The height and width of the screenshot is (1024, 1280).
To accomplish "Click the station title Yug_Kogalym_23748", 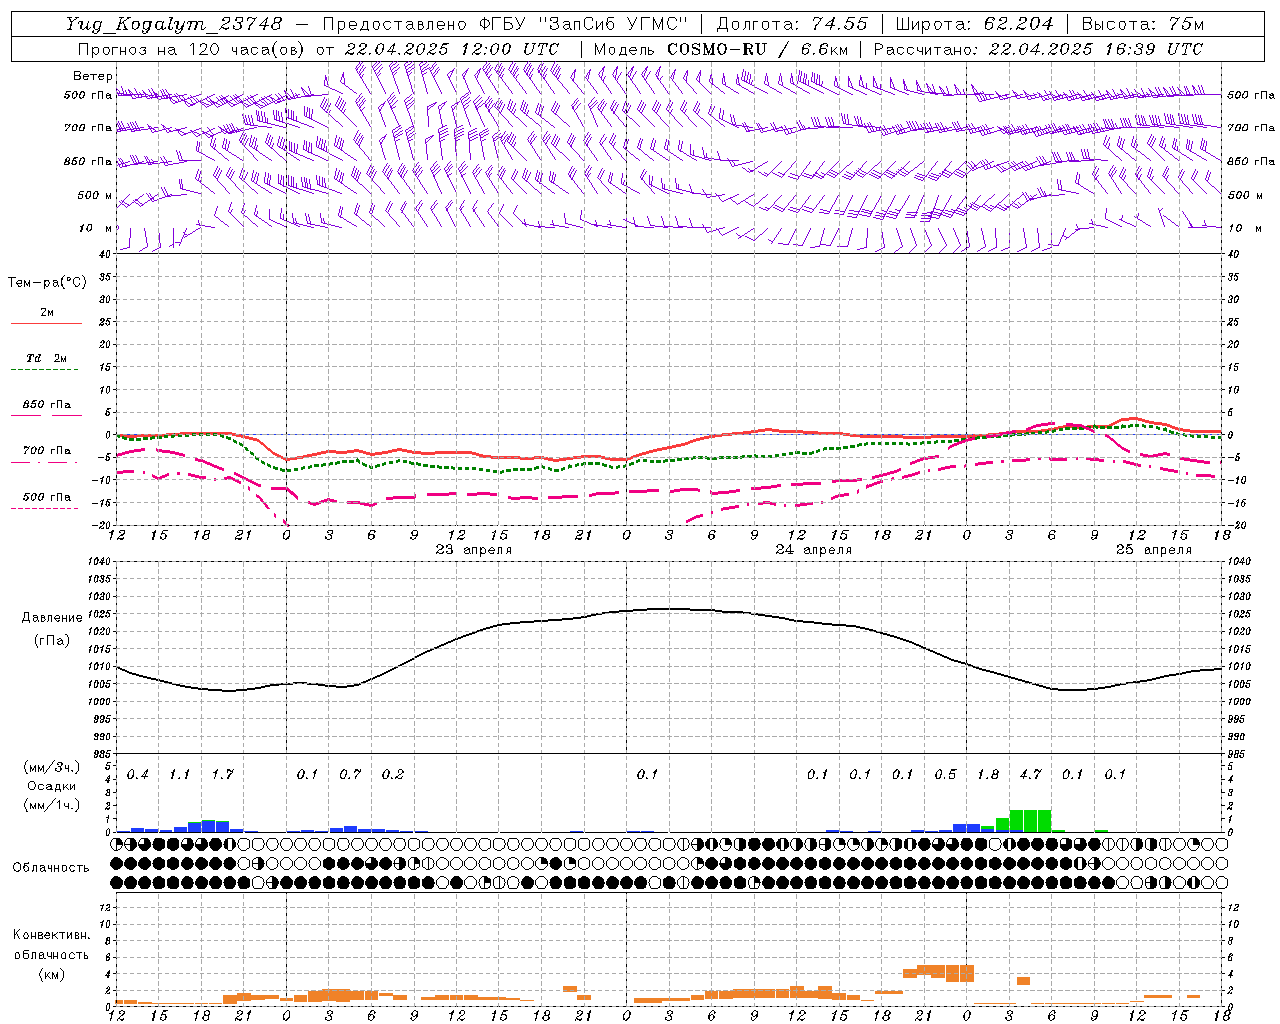I will 174,24.
